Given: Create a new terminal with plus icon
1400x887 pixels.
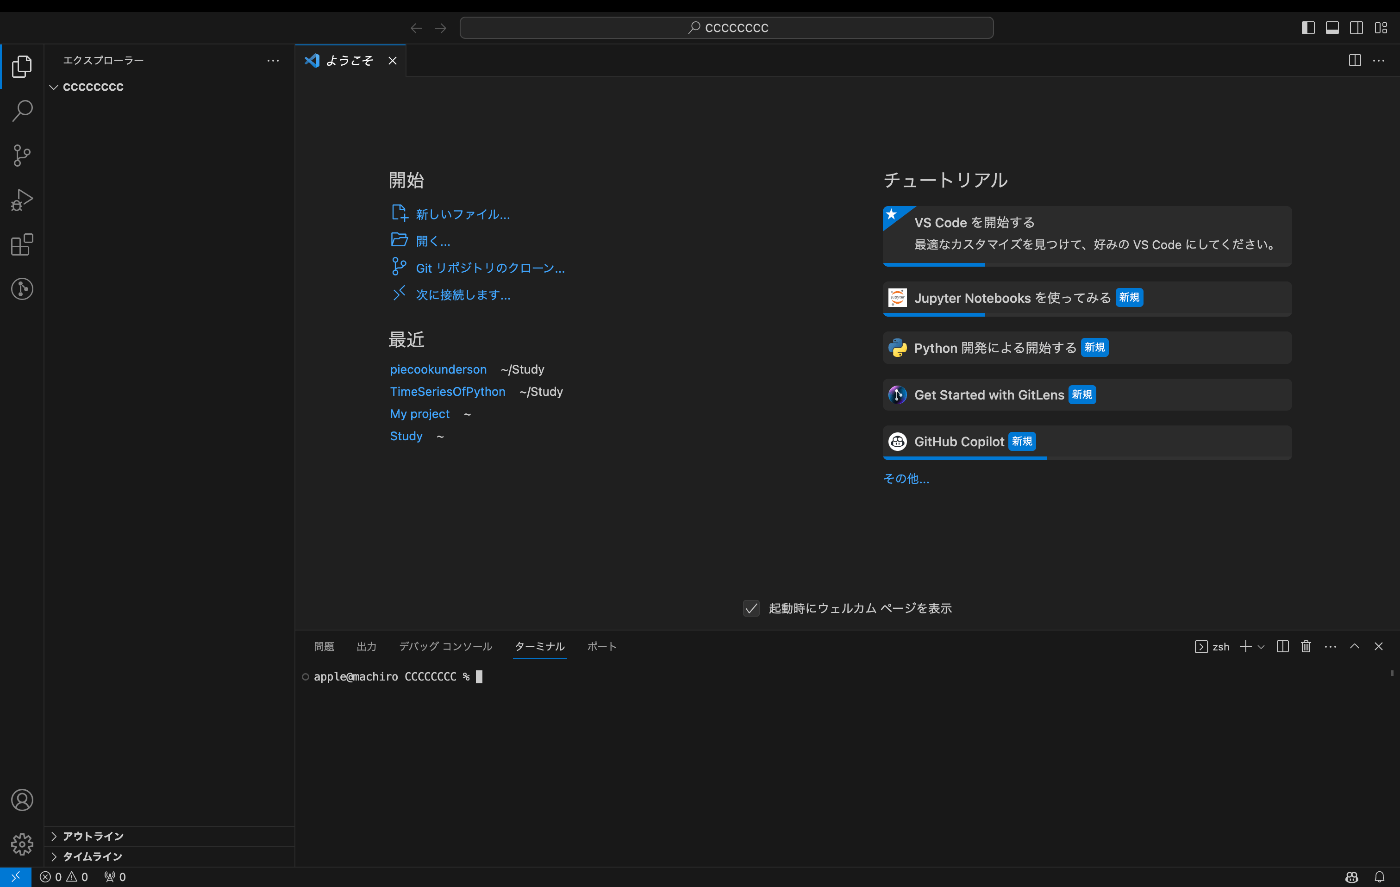Looking at the screenshot, I should [x=1246, y=647].
